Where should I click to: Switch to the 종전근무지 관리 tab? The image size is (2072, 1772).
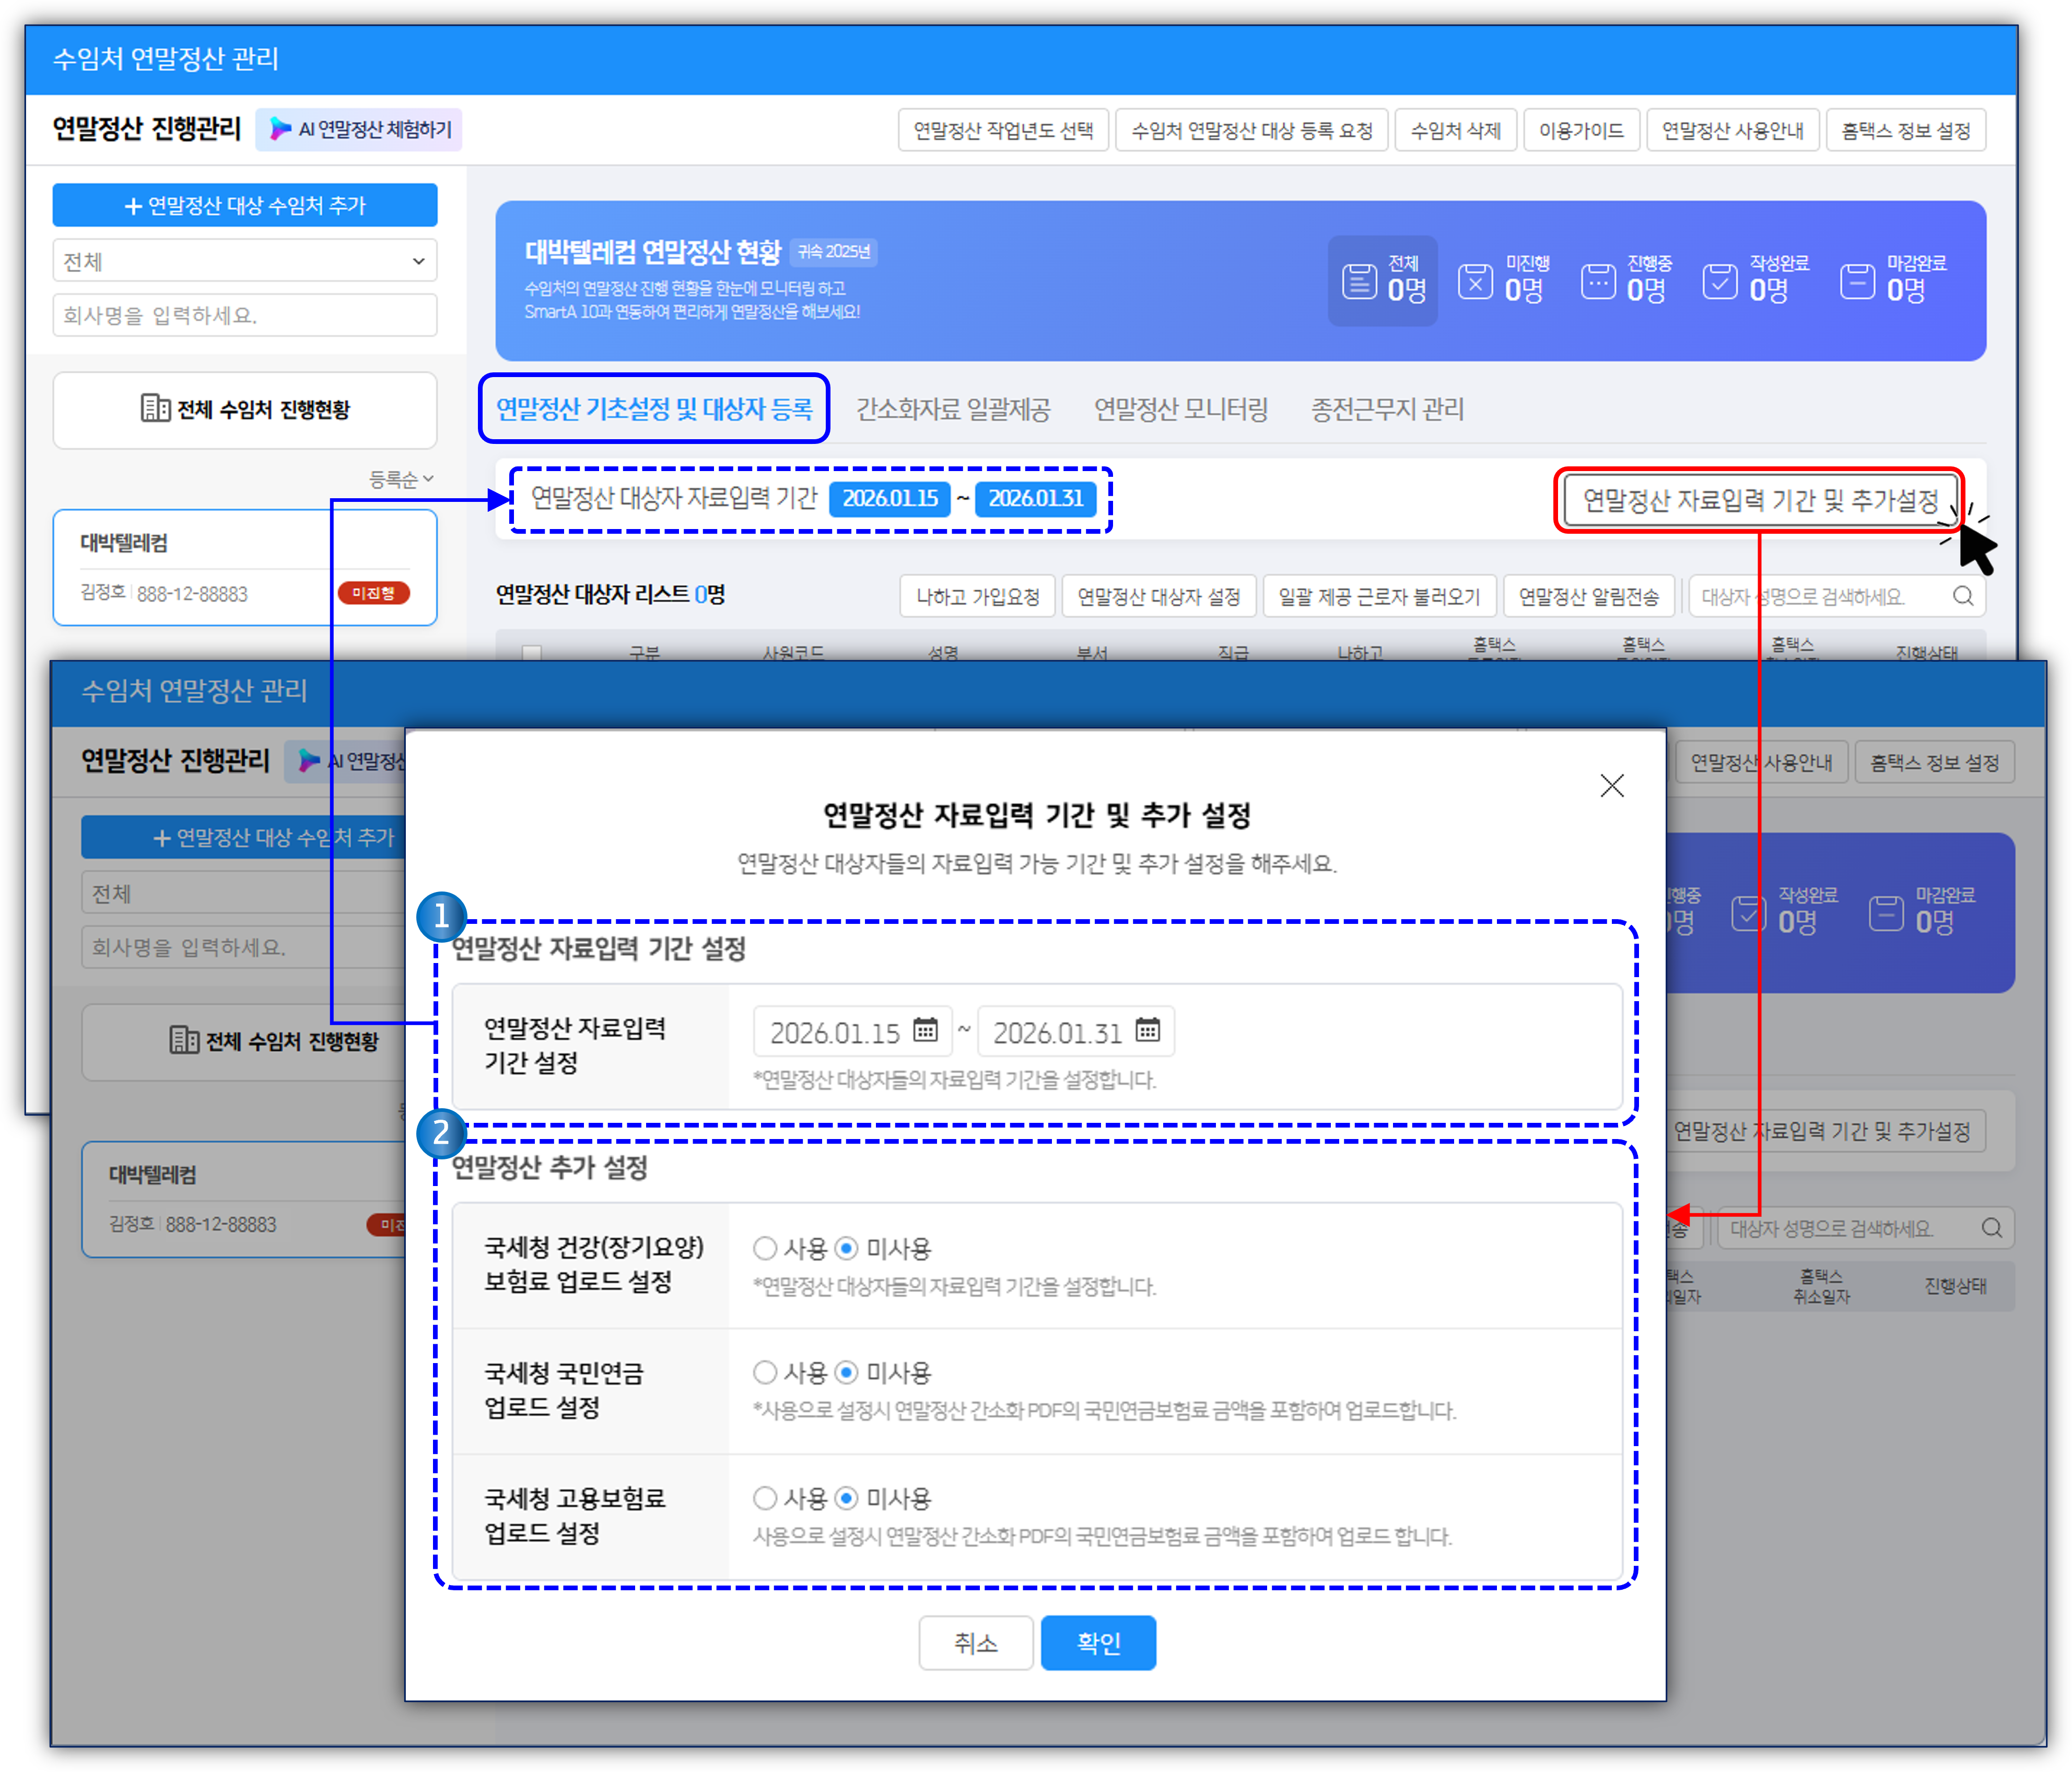[1388, 409]
